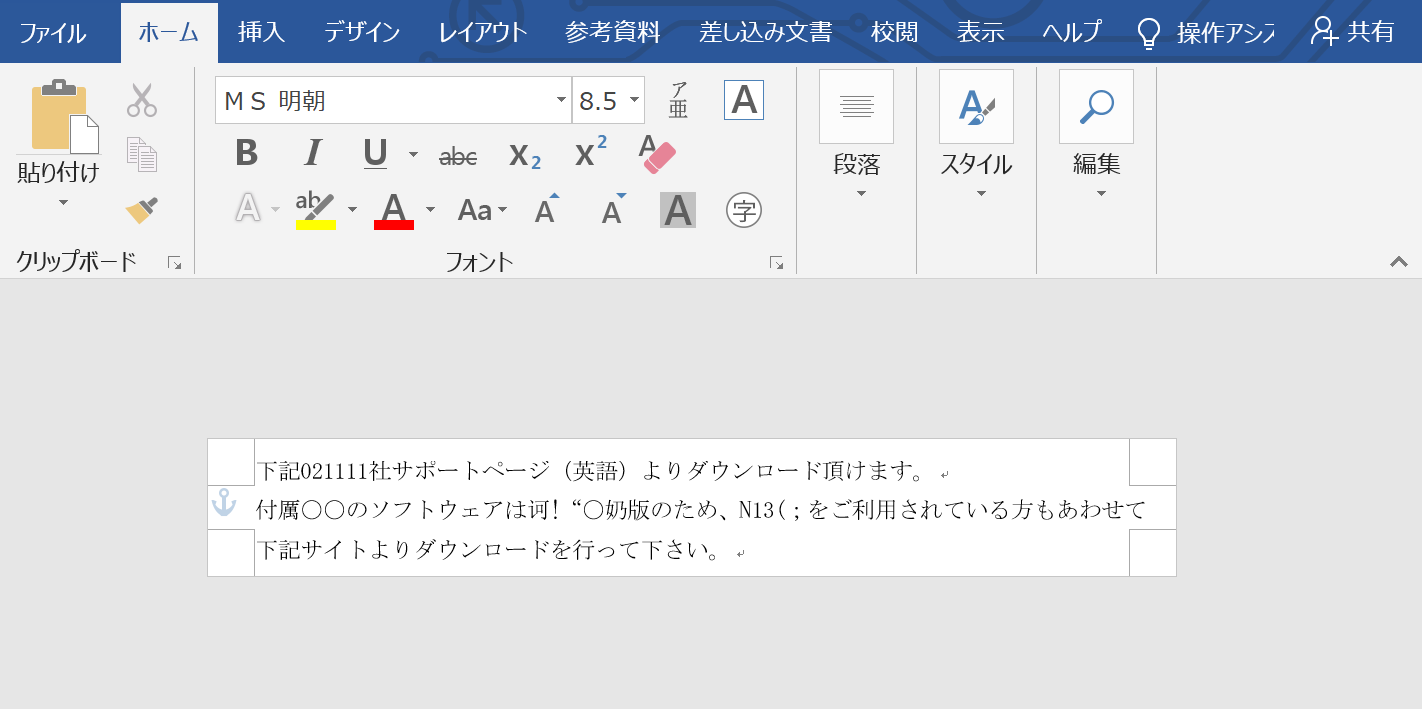The height and width of the screenshot is (709, 1422).
Task: Clear all formatting with eraser icon
Action: [658, 154]
